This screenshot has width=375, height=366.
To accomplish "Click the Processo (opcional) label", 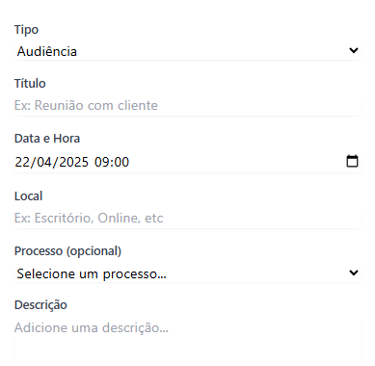I will pyautogui.click(x=68, y=251).
